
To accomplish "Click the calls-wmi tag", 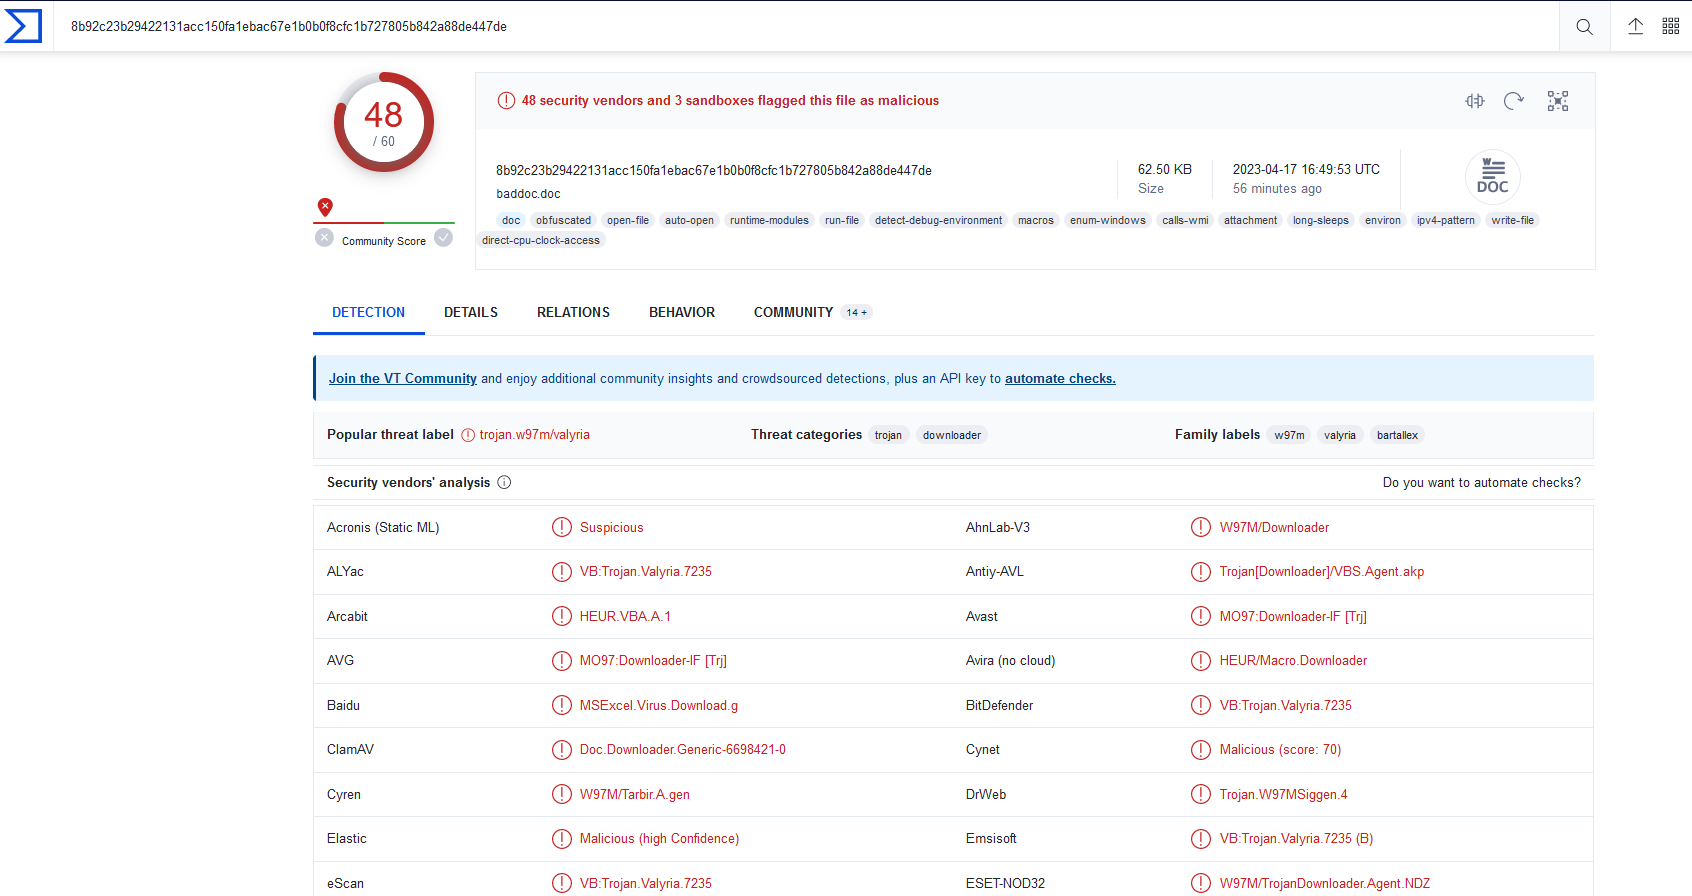I will 1185,220.
